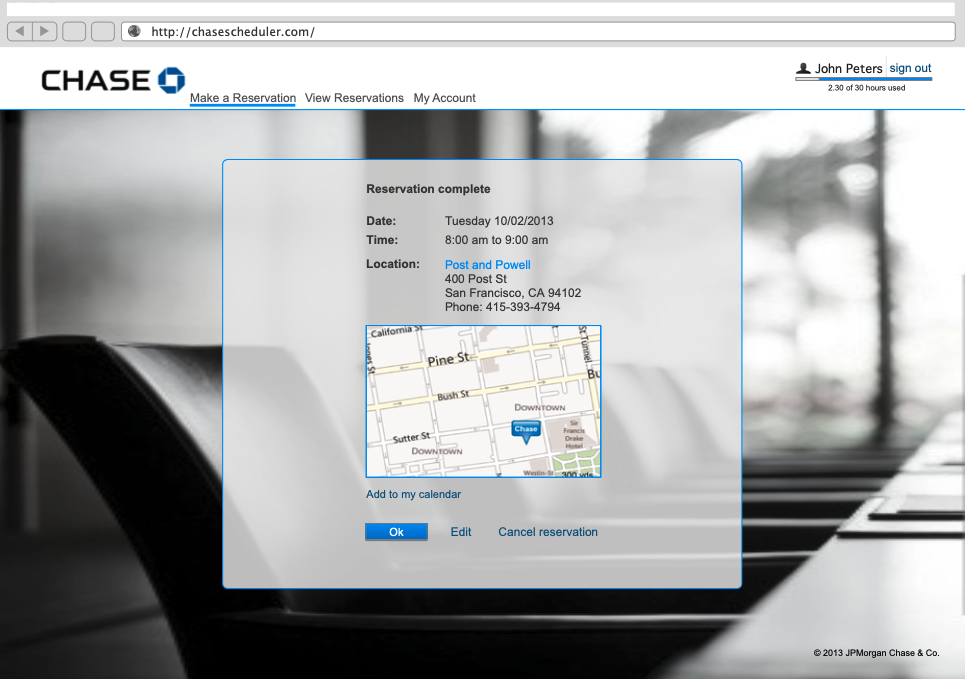The image size is (965, 679).
Task: Focus the chasescheduler.com URL field
Action: pos(540,31)
